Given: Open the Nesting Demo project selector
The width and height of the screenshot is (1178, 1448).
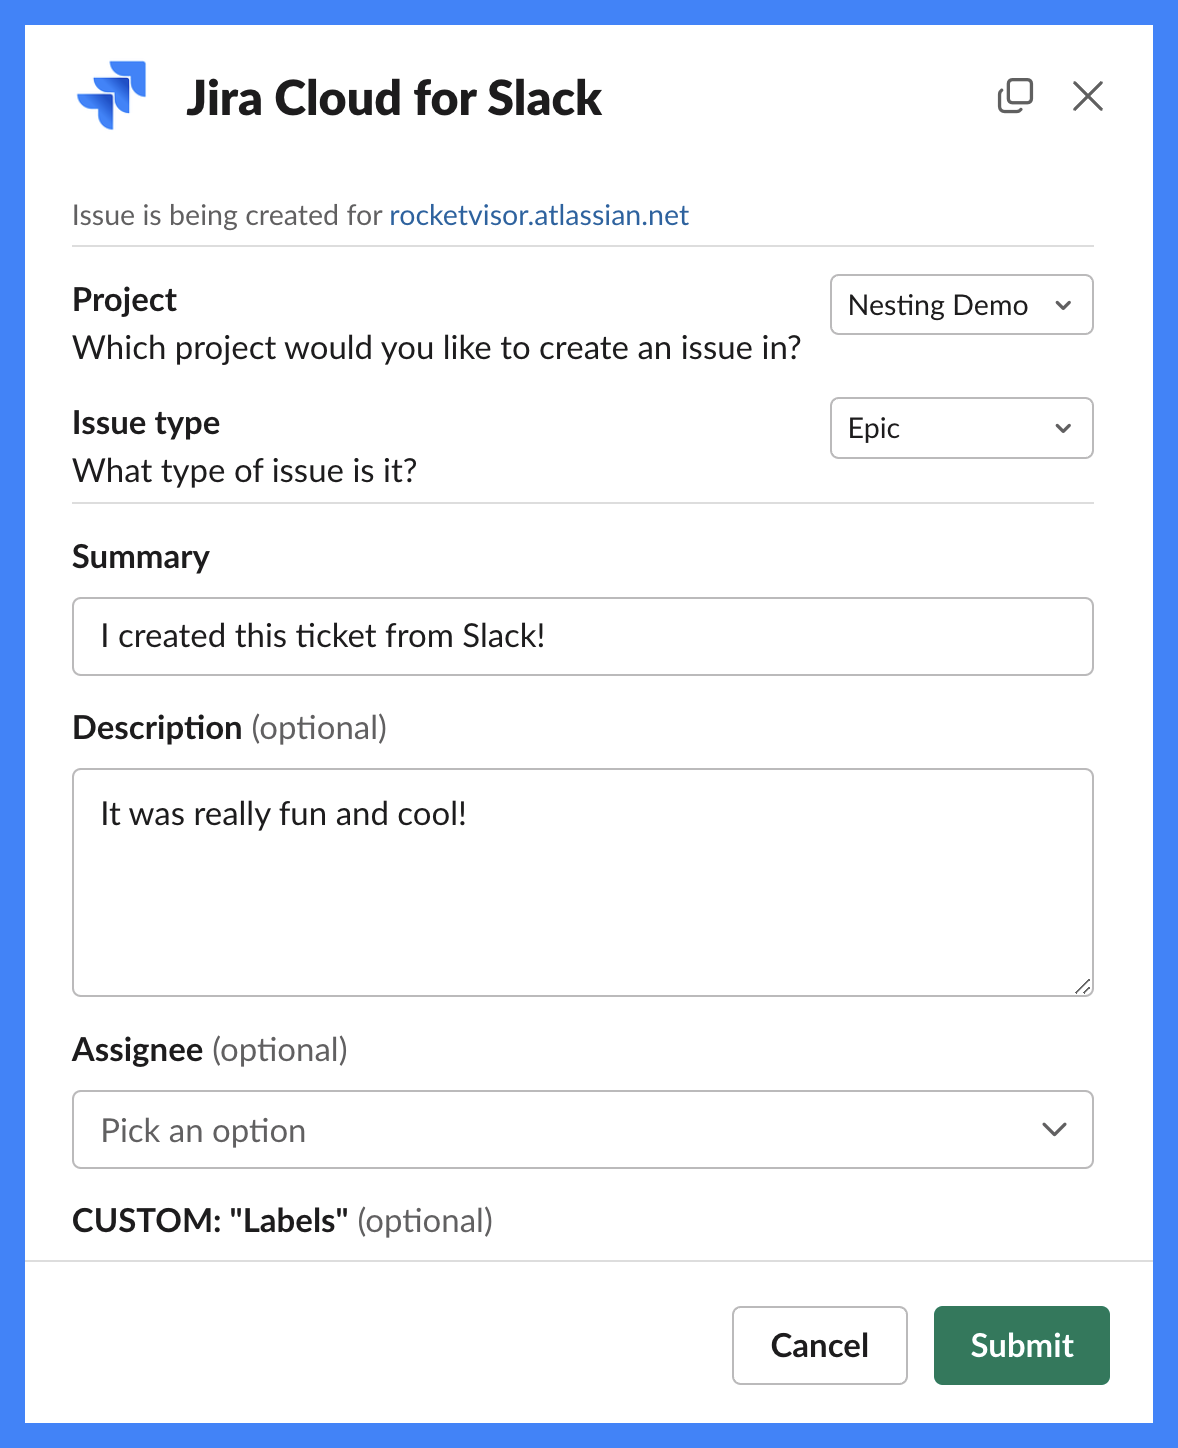Looking at the screenshot, I should [960, 305].
